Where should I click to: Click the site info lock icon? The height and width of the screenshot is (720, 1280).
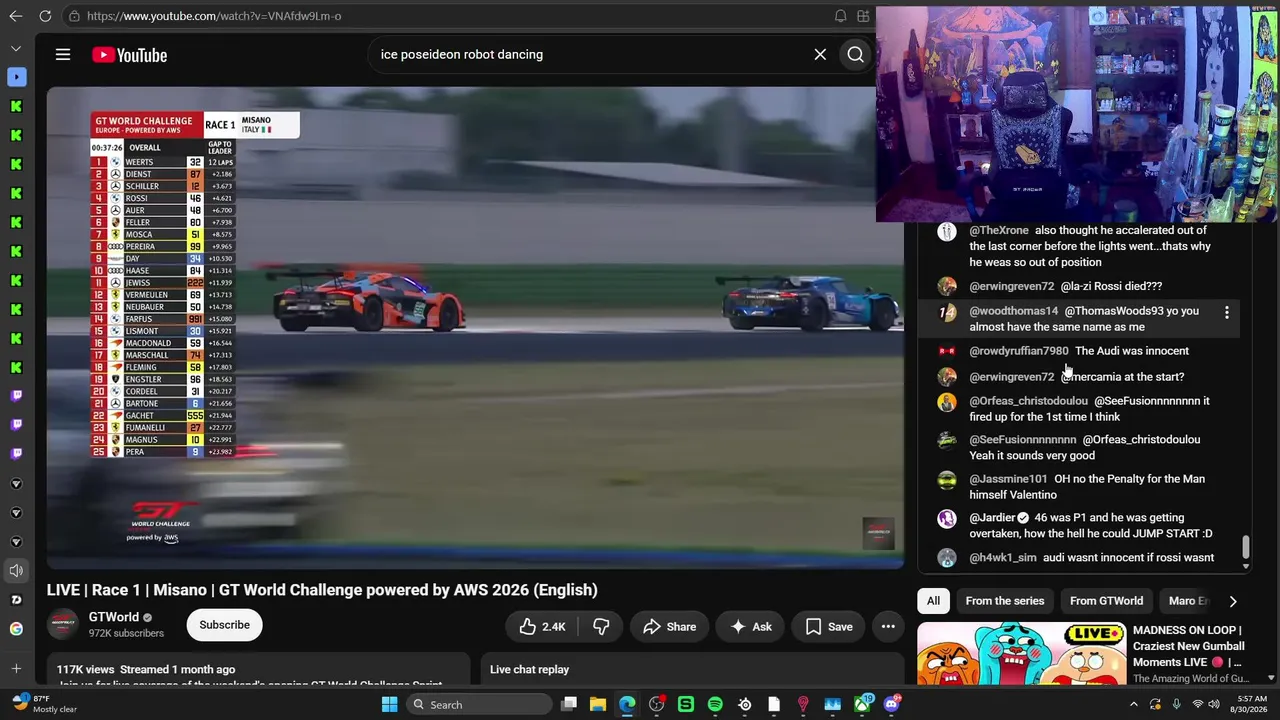74,16
